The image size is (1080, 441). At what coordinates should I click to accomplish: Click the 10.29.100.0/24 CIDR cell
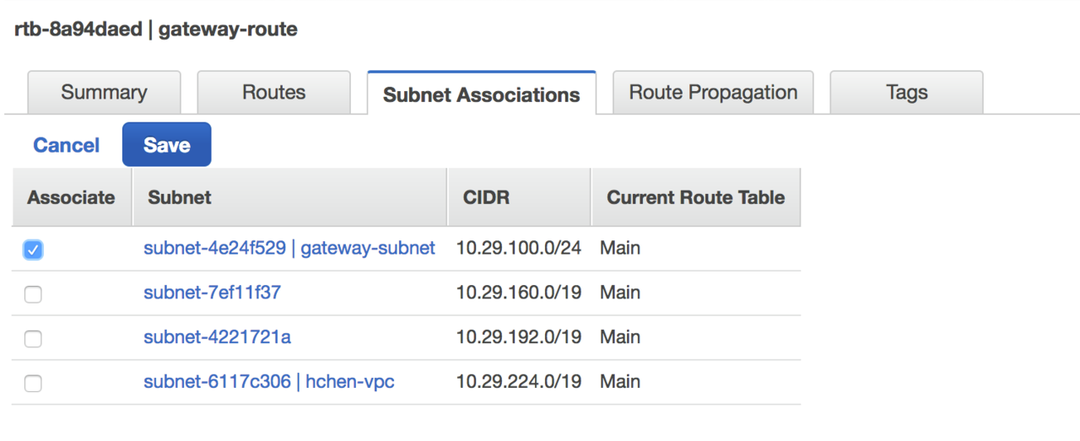[x=519, y=248]
